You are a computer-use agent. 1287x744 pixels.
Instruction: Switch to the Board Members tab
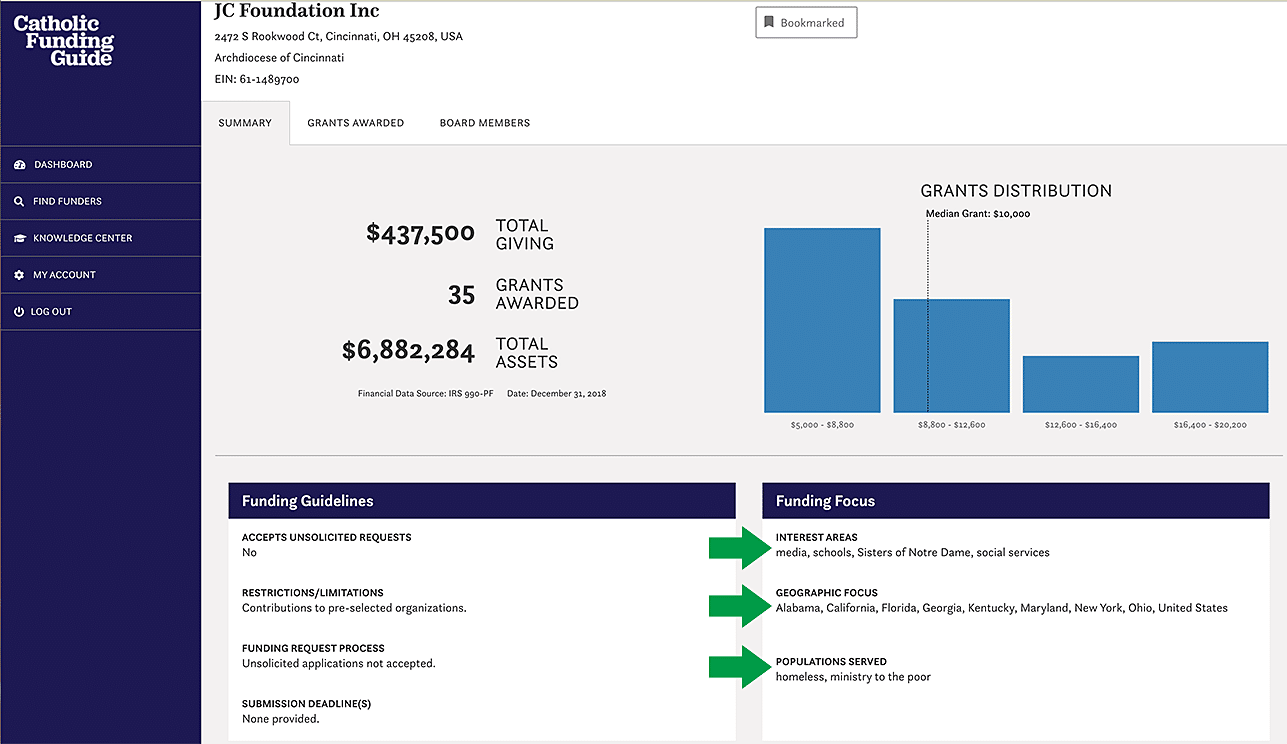(x=485, y=123)
